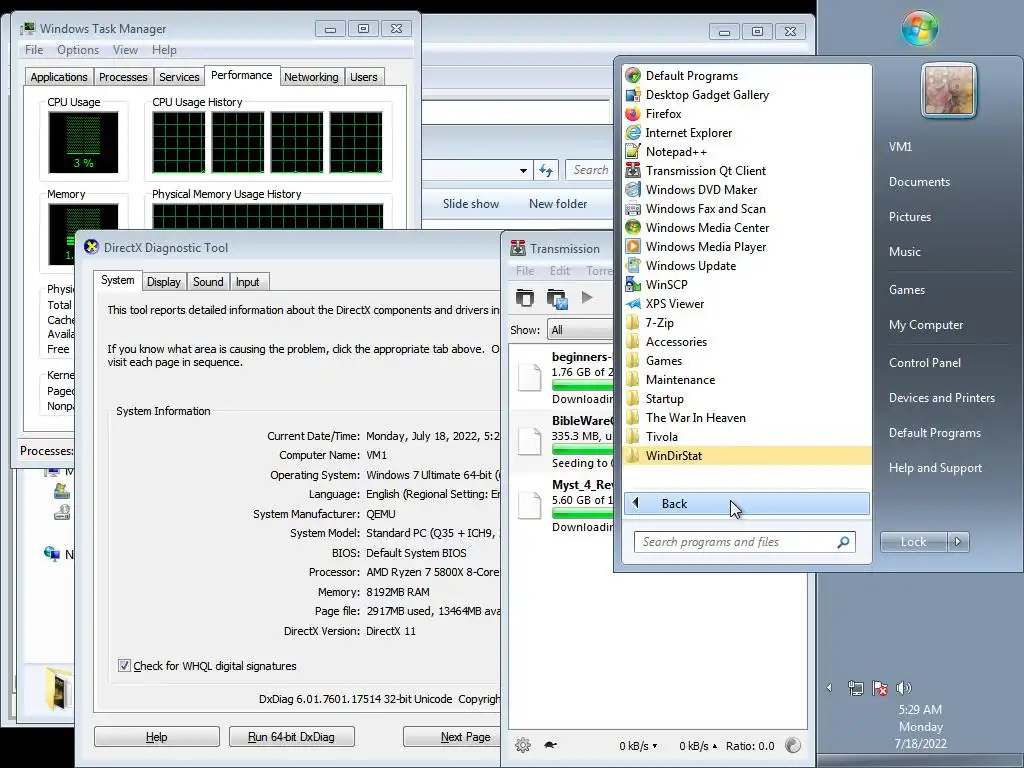The height and width of the screenshot is (768, 1024).
Task: Expand the highlighted WinDirStat folder
Action: point(747,455)
